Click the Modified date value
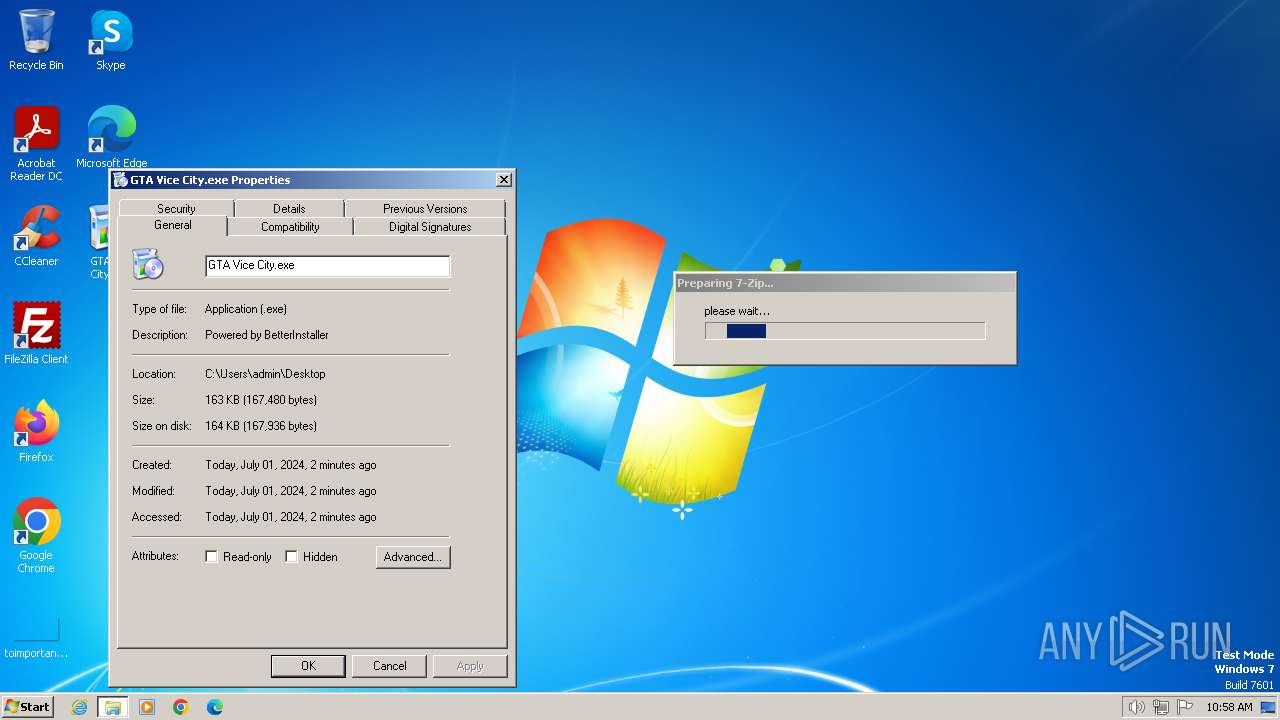The height and width of the screenshot is (720, 1280). (291, 491)
